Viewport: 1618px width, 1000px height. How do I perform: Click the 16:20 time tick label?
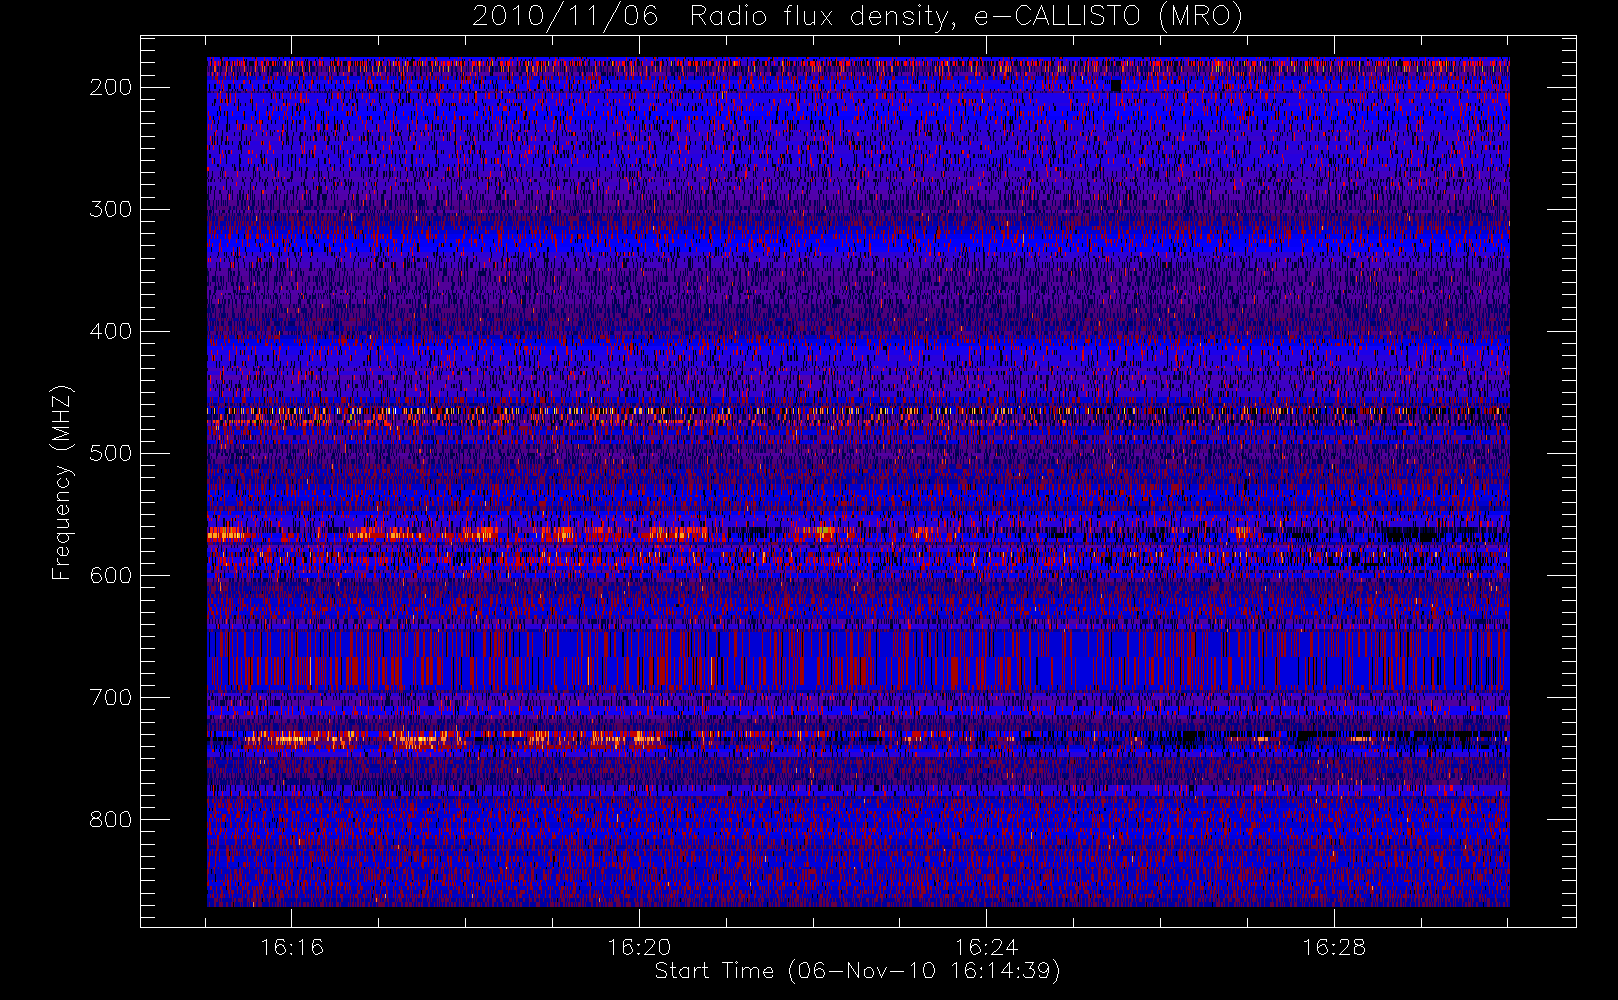click(x=639, y=947)
